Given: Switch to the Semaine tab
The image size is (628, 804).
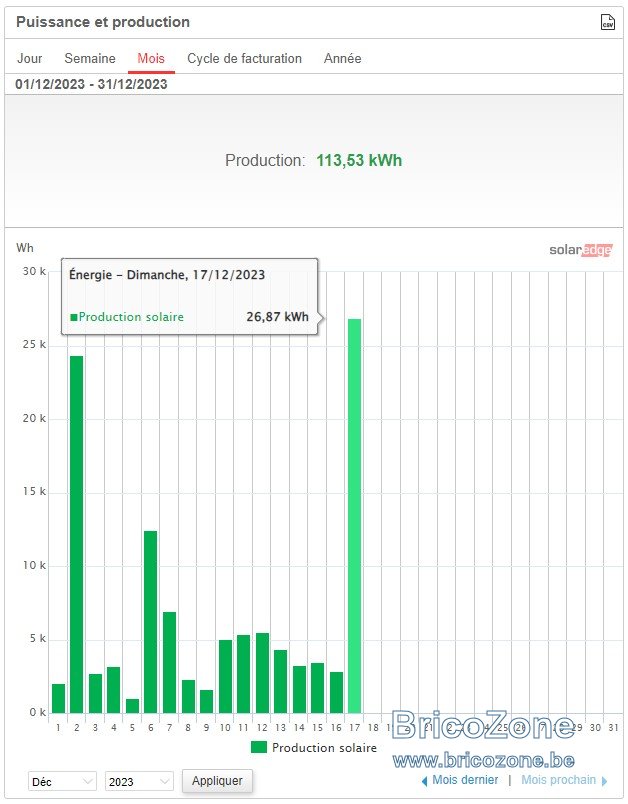Looking at the screenshot, I should [90, 58].
